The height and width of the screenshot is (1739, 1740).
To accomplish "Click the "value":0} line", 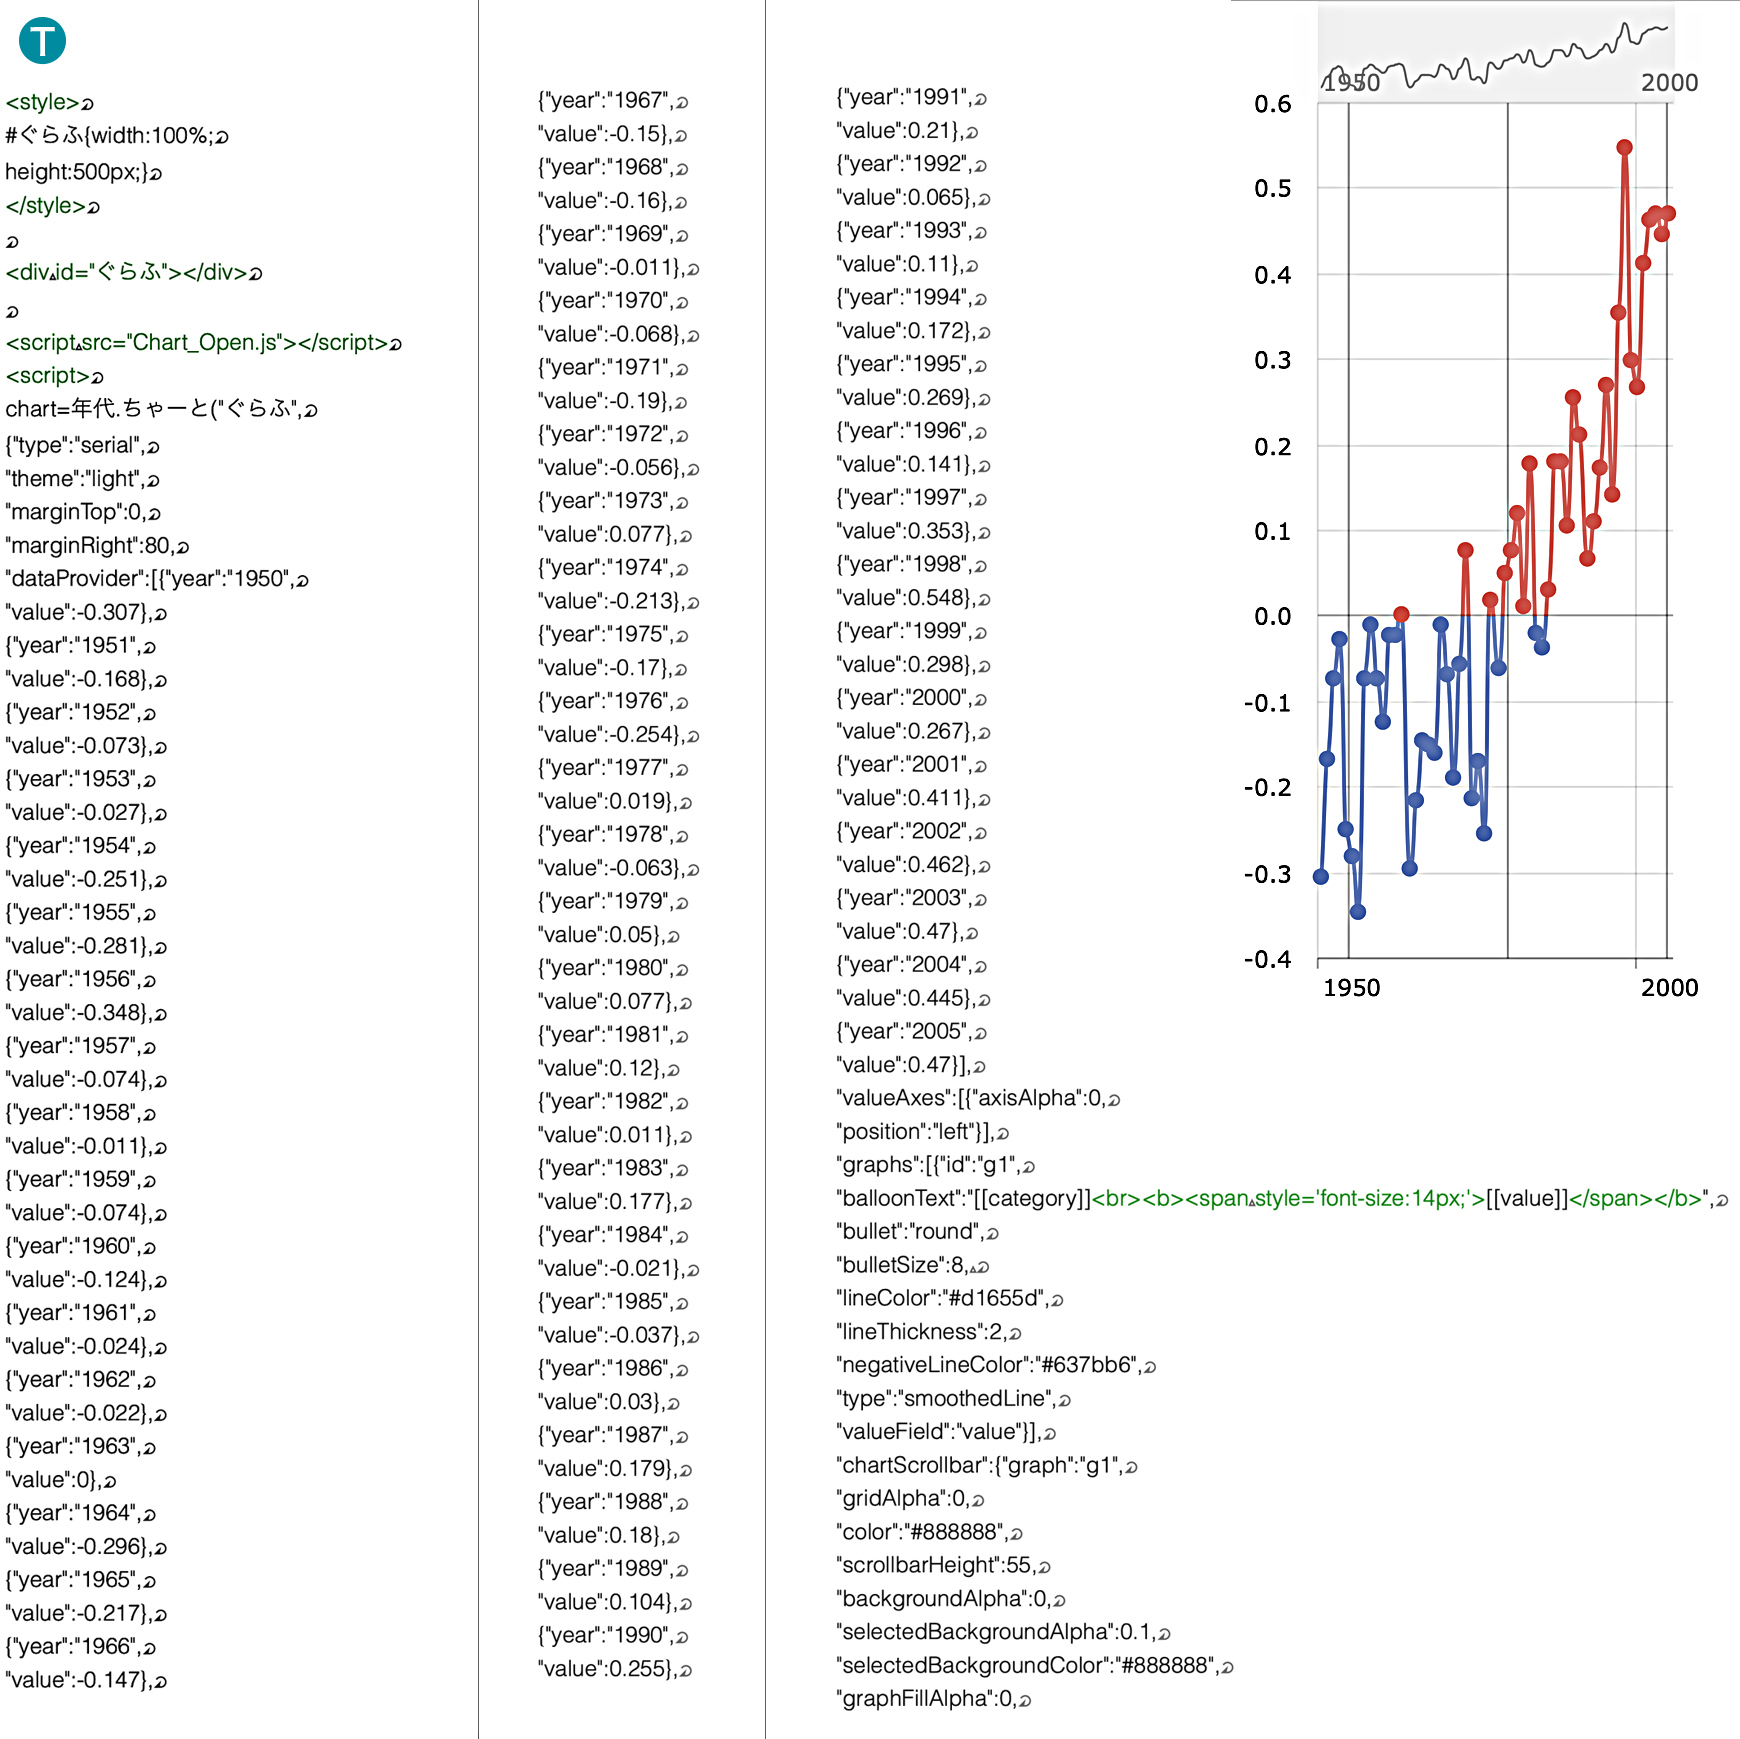I will click(61, 1480).
